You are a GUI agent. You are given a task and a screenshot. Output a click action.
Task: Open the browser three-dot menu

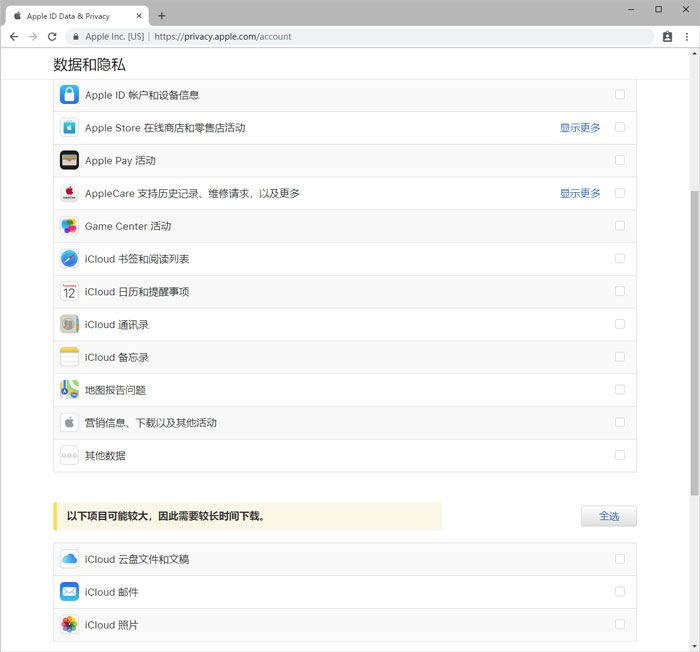click(687, 37)
